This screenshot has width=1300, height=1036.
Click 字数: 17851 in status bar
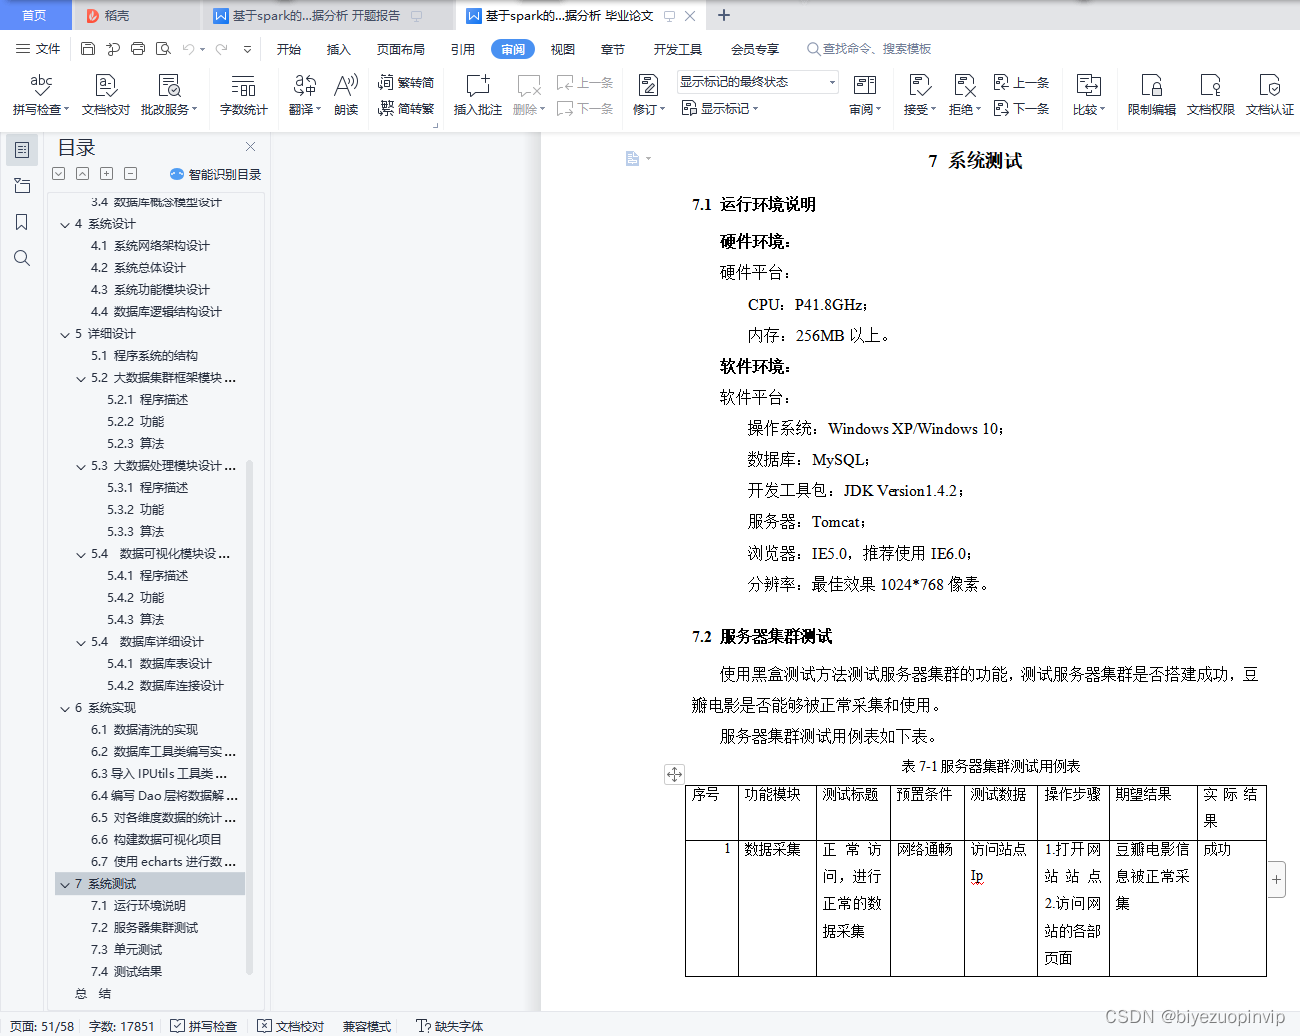[x=122, y=1026]
